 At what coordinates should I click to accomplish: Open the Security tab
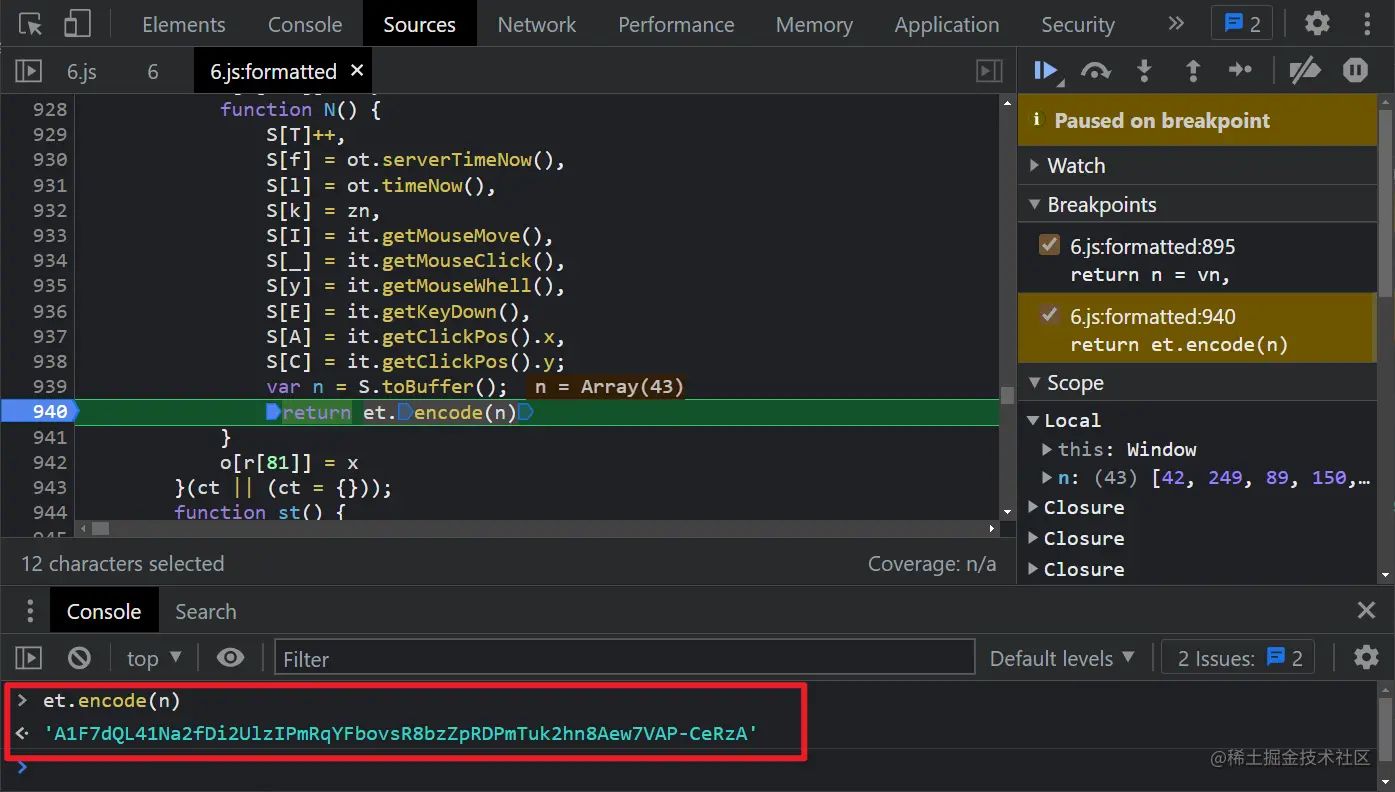[x=1078, y=24]
